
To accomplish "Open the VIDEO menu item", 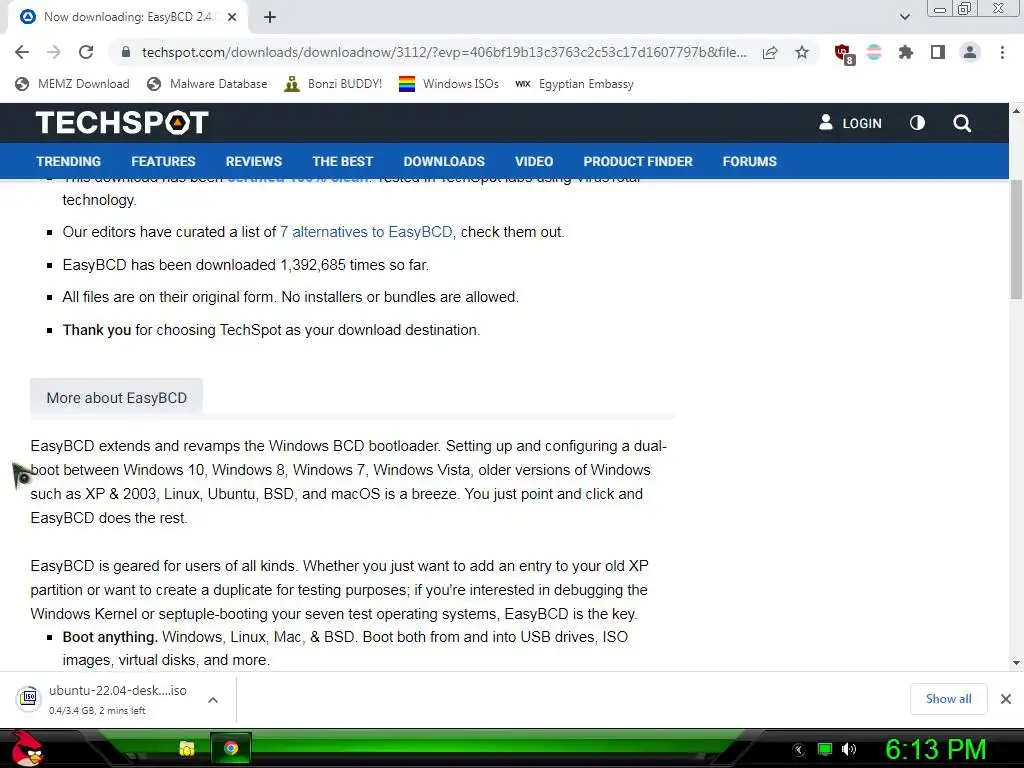I will [534, 161].
